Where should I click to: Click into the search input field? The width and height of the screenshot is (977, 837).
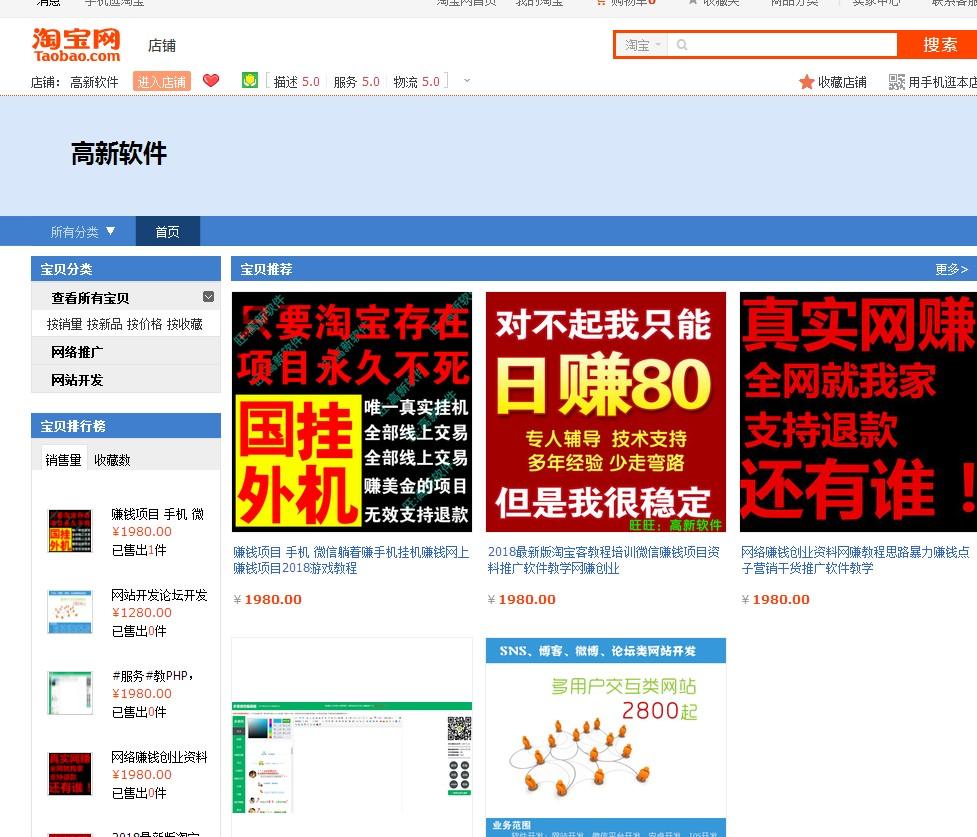coord(790,45)
